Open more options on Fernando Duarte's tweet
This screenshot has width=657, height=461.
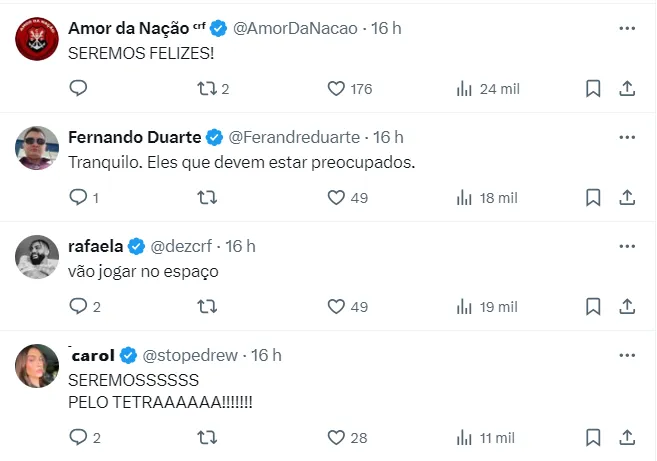627,138
